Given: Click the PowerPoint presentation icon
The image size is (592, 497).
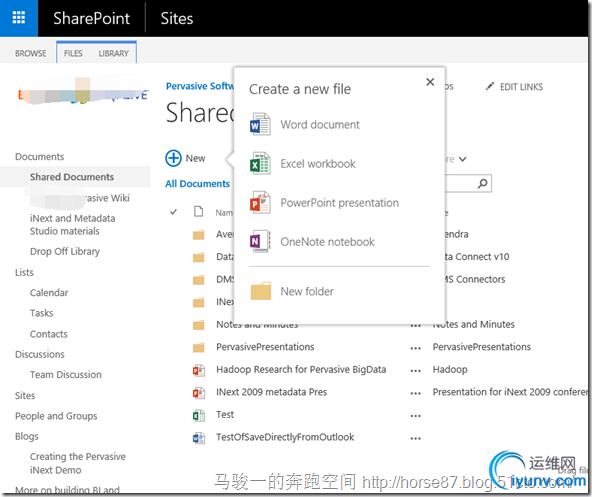Looking at the screenshot, I should click(260, 203).
